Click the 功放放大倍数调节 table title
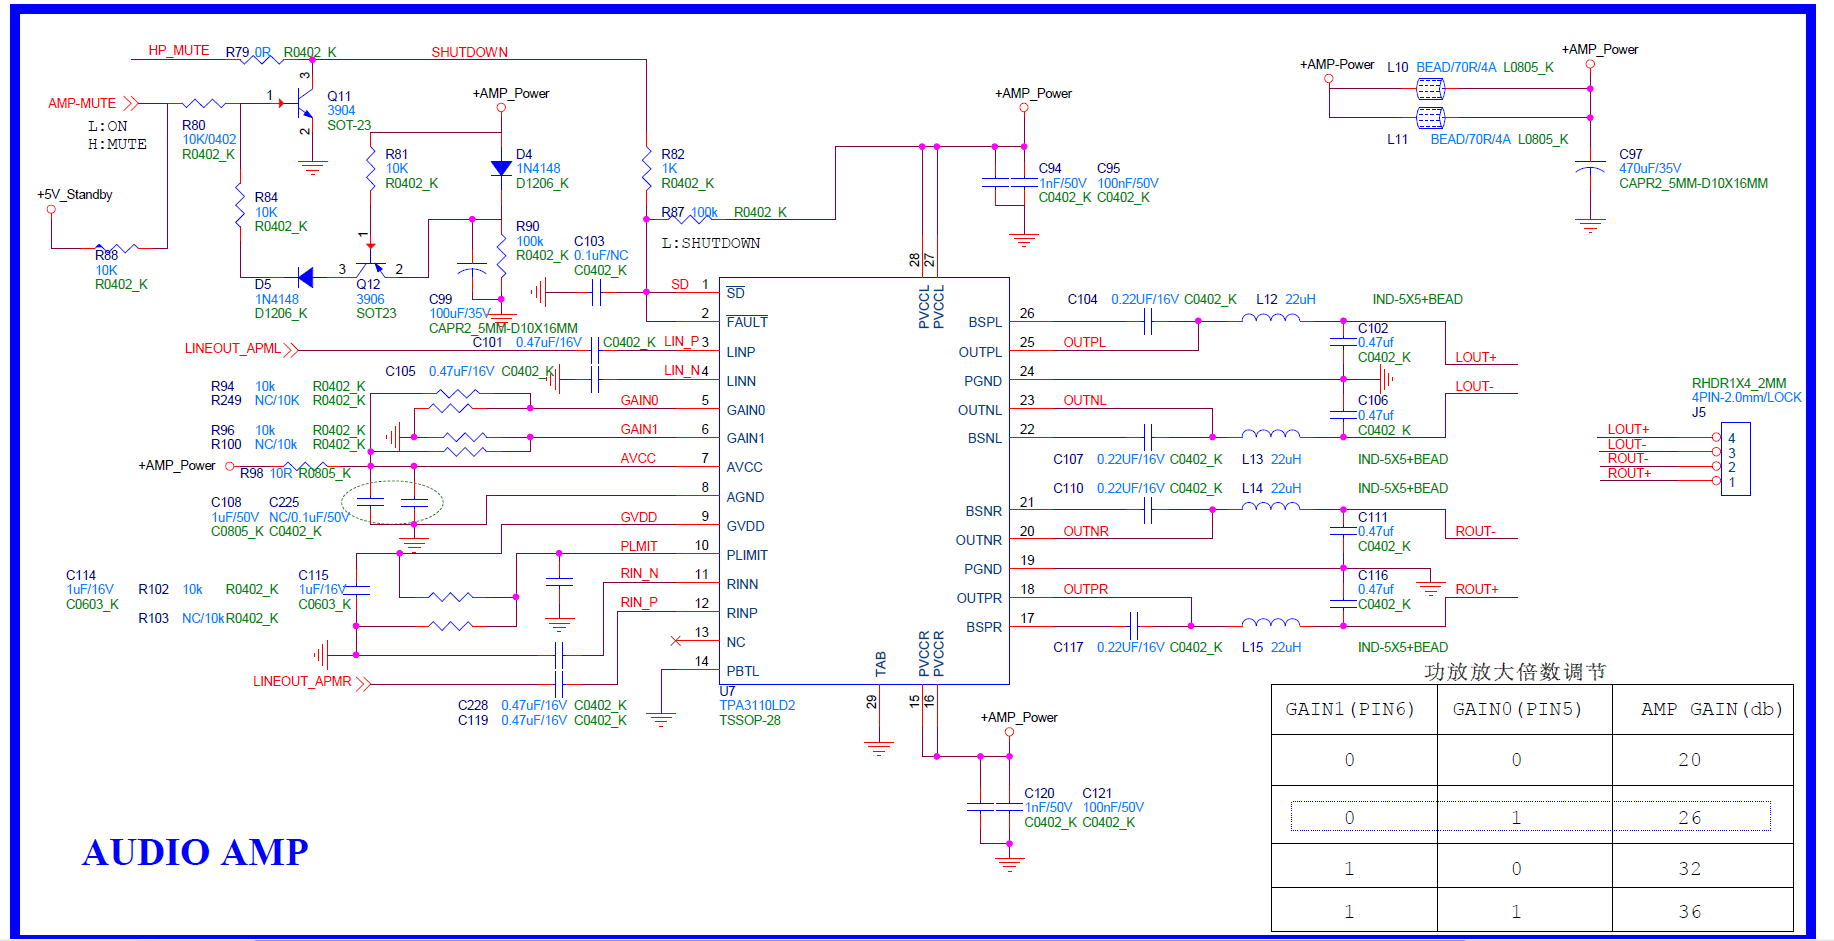The width and height of the screenshot is (1834, 941). pyautogui.click(x=1515, y=672)
